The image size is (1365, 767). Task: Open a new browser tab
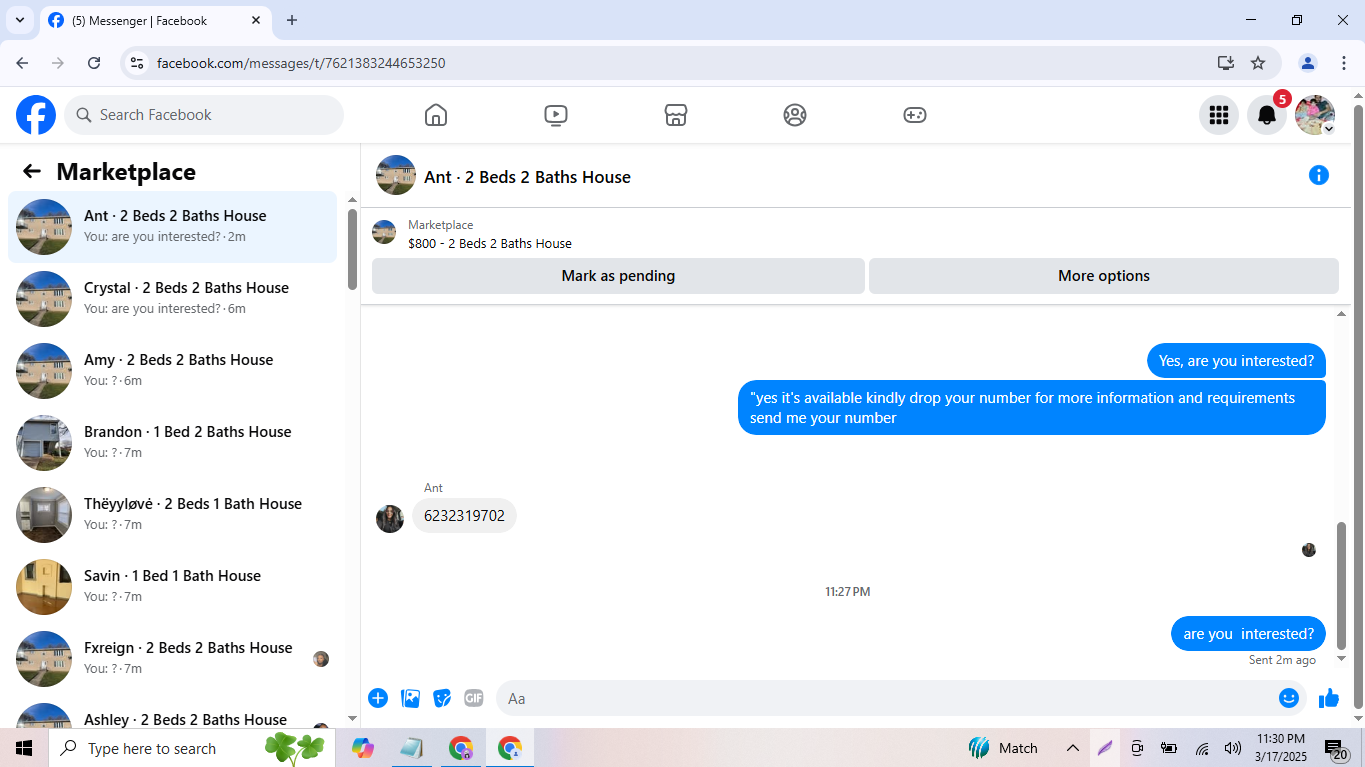pyautogui.click(x=292, y=20)
